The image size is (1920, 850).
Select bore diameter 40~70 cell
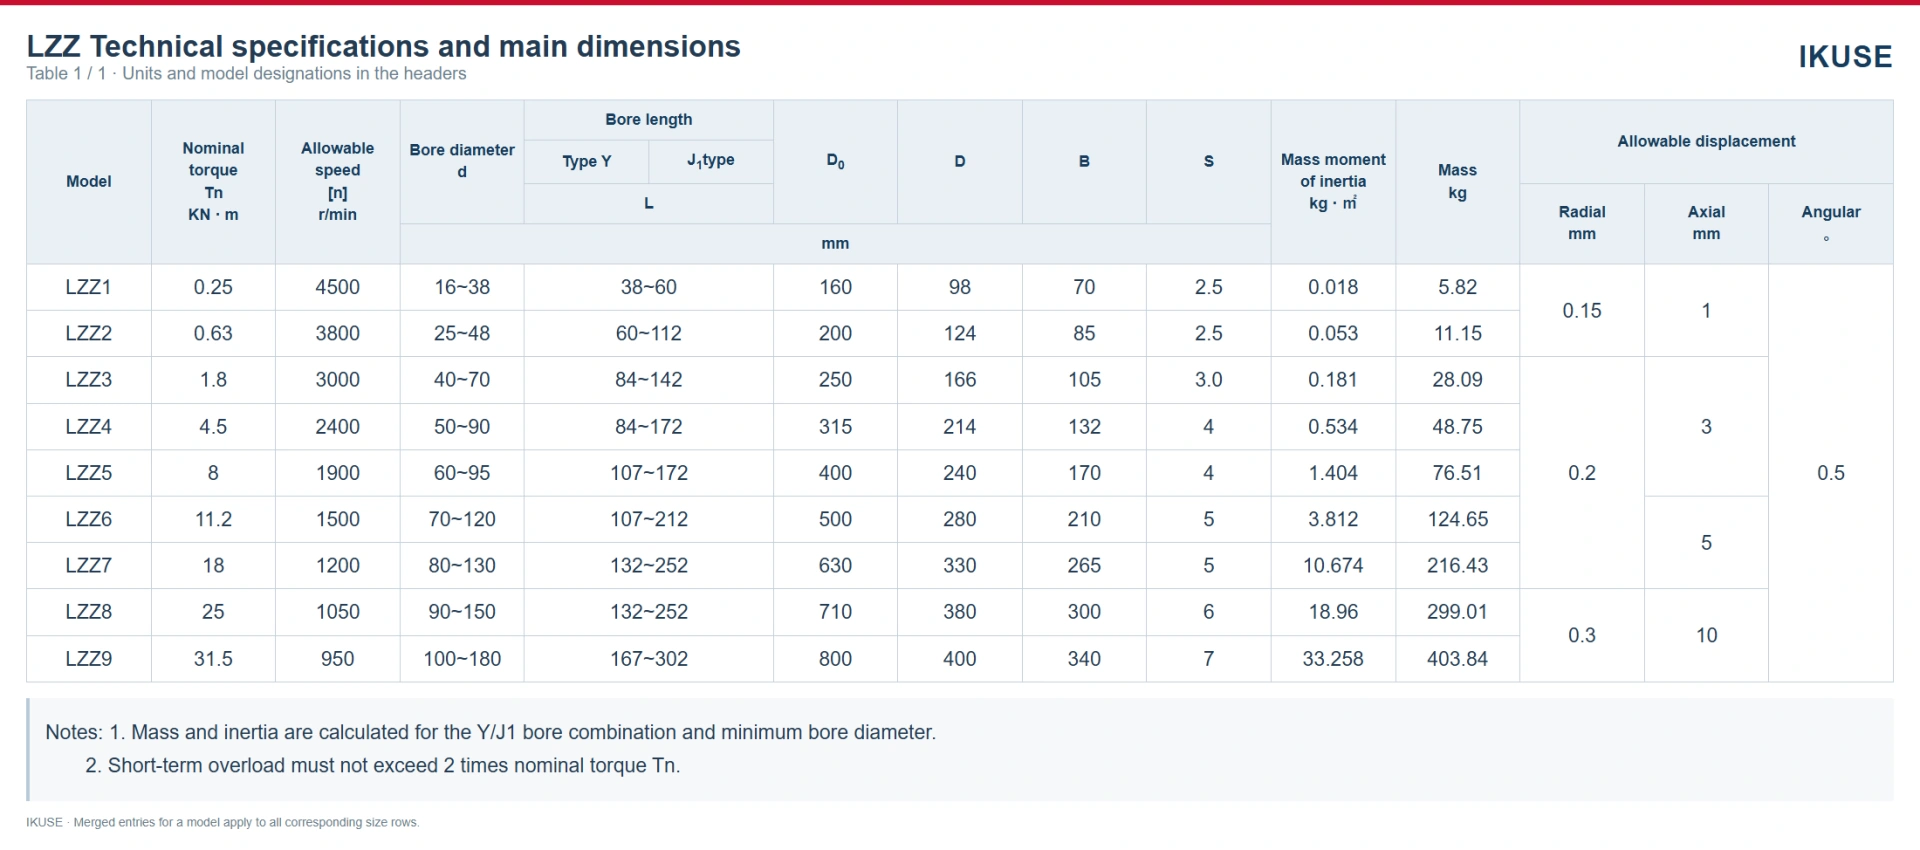click(x=462, y=380)
